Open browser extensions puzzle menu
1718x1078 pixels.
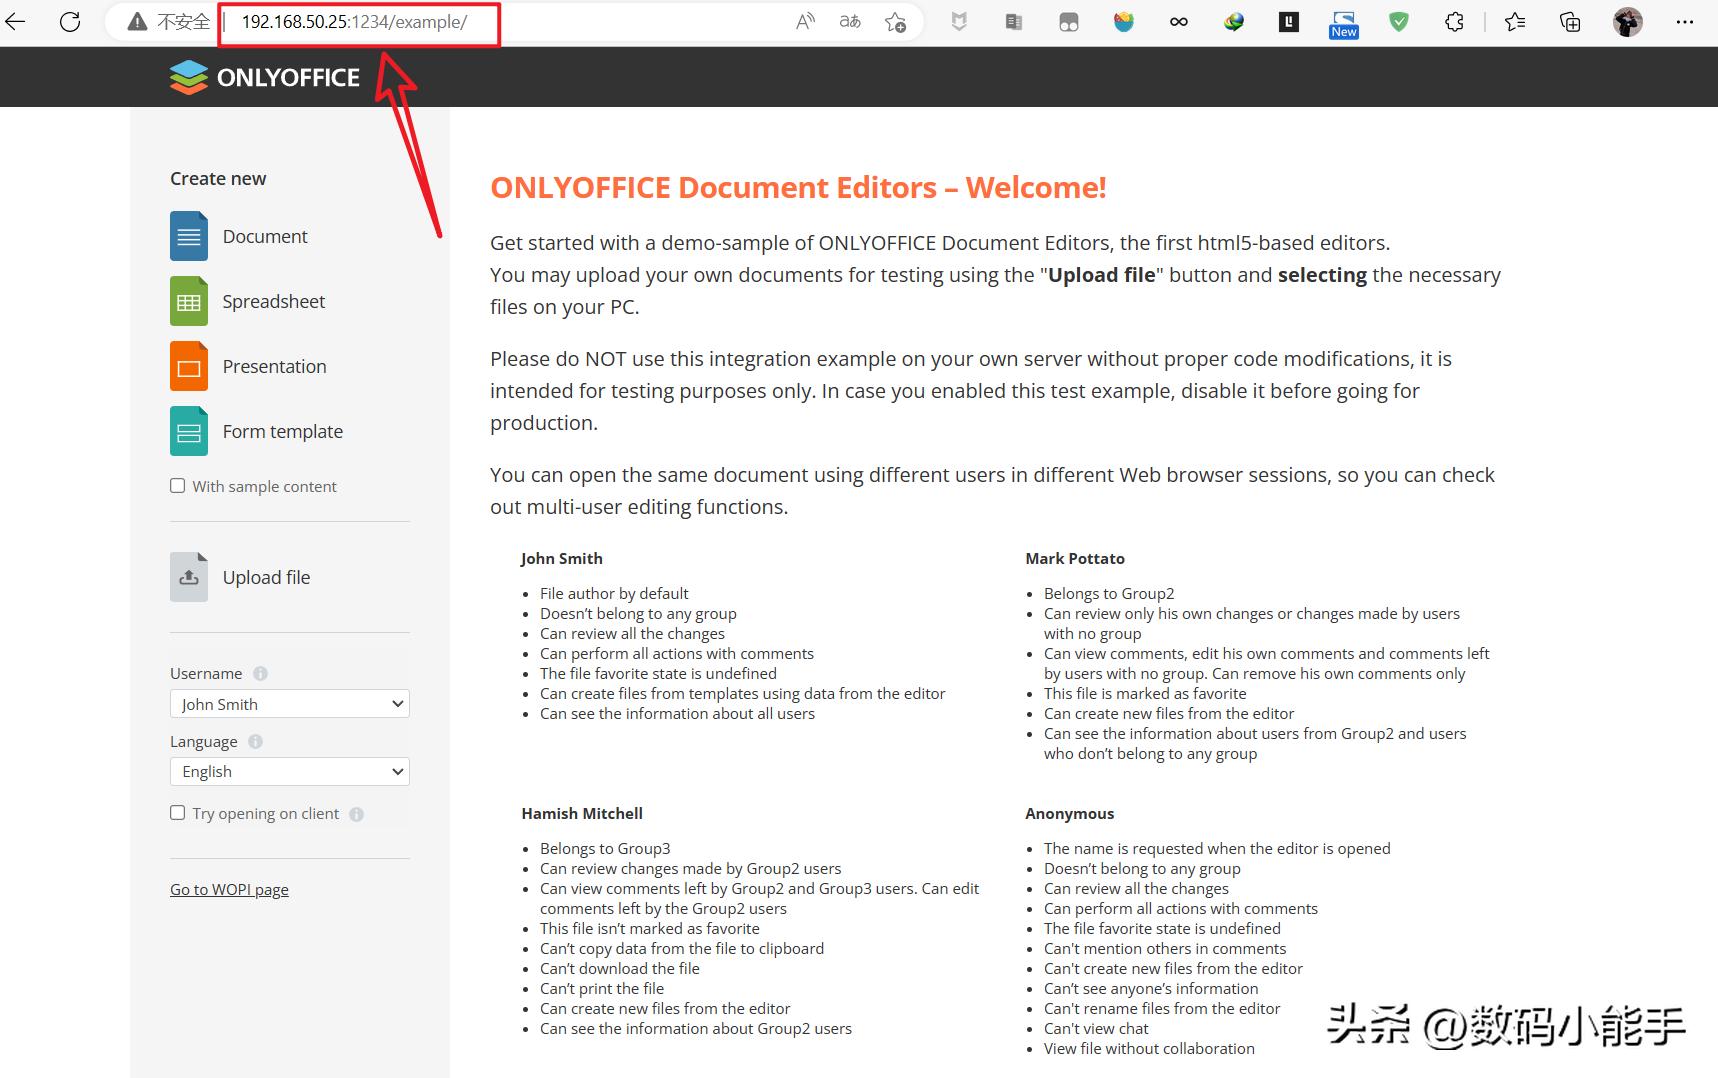1454,22
